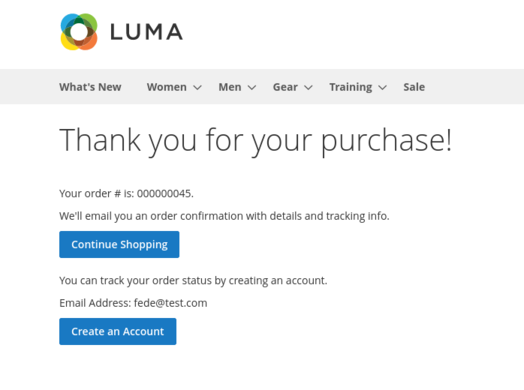Open the What's New menu item
Viewport: 524px width, 390px height.
click(x=90, y=87)
